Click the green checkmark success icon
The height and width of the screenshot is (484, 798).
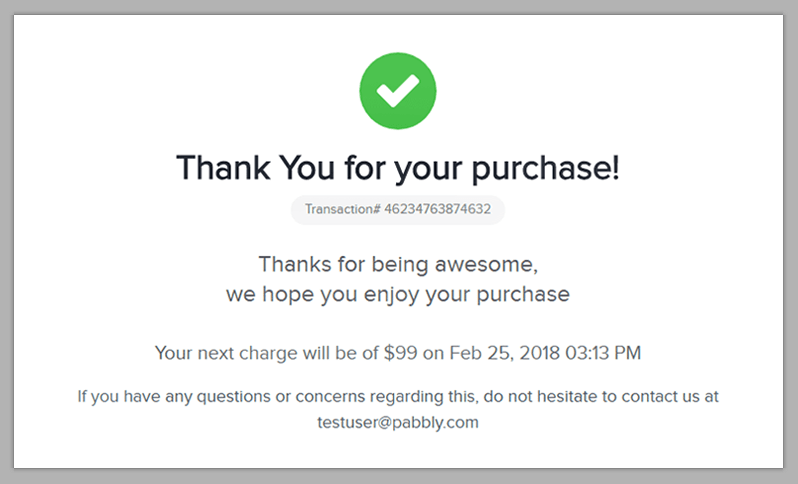[398, 91]
